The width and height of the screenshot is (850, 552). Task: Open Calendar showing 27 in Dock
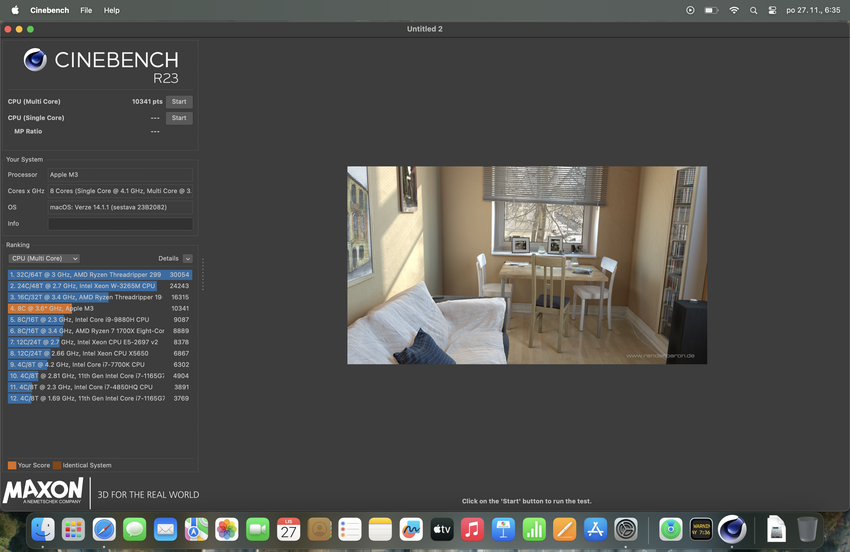click(288, 529)
